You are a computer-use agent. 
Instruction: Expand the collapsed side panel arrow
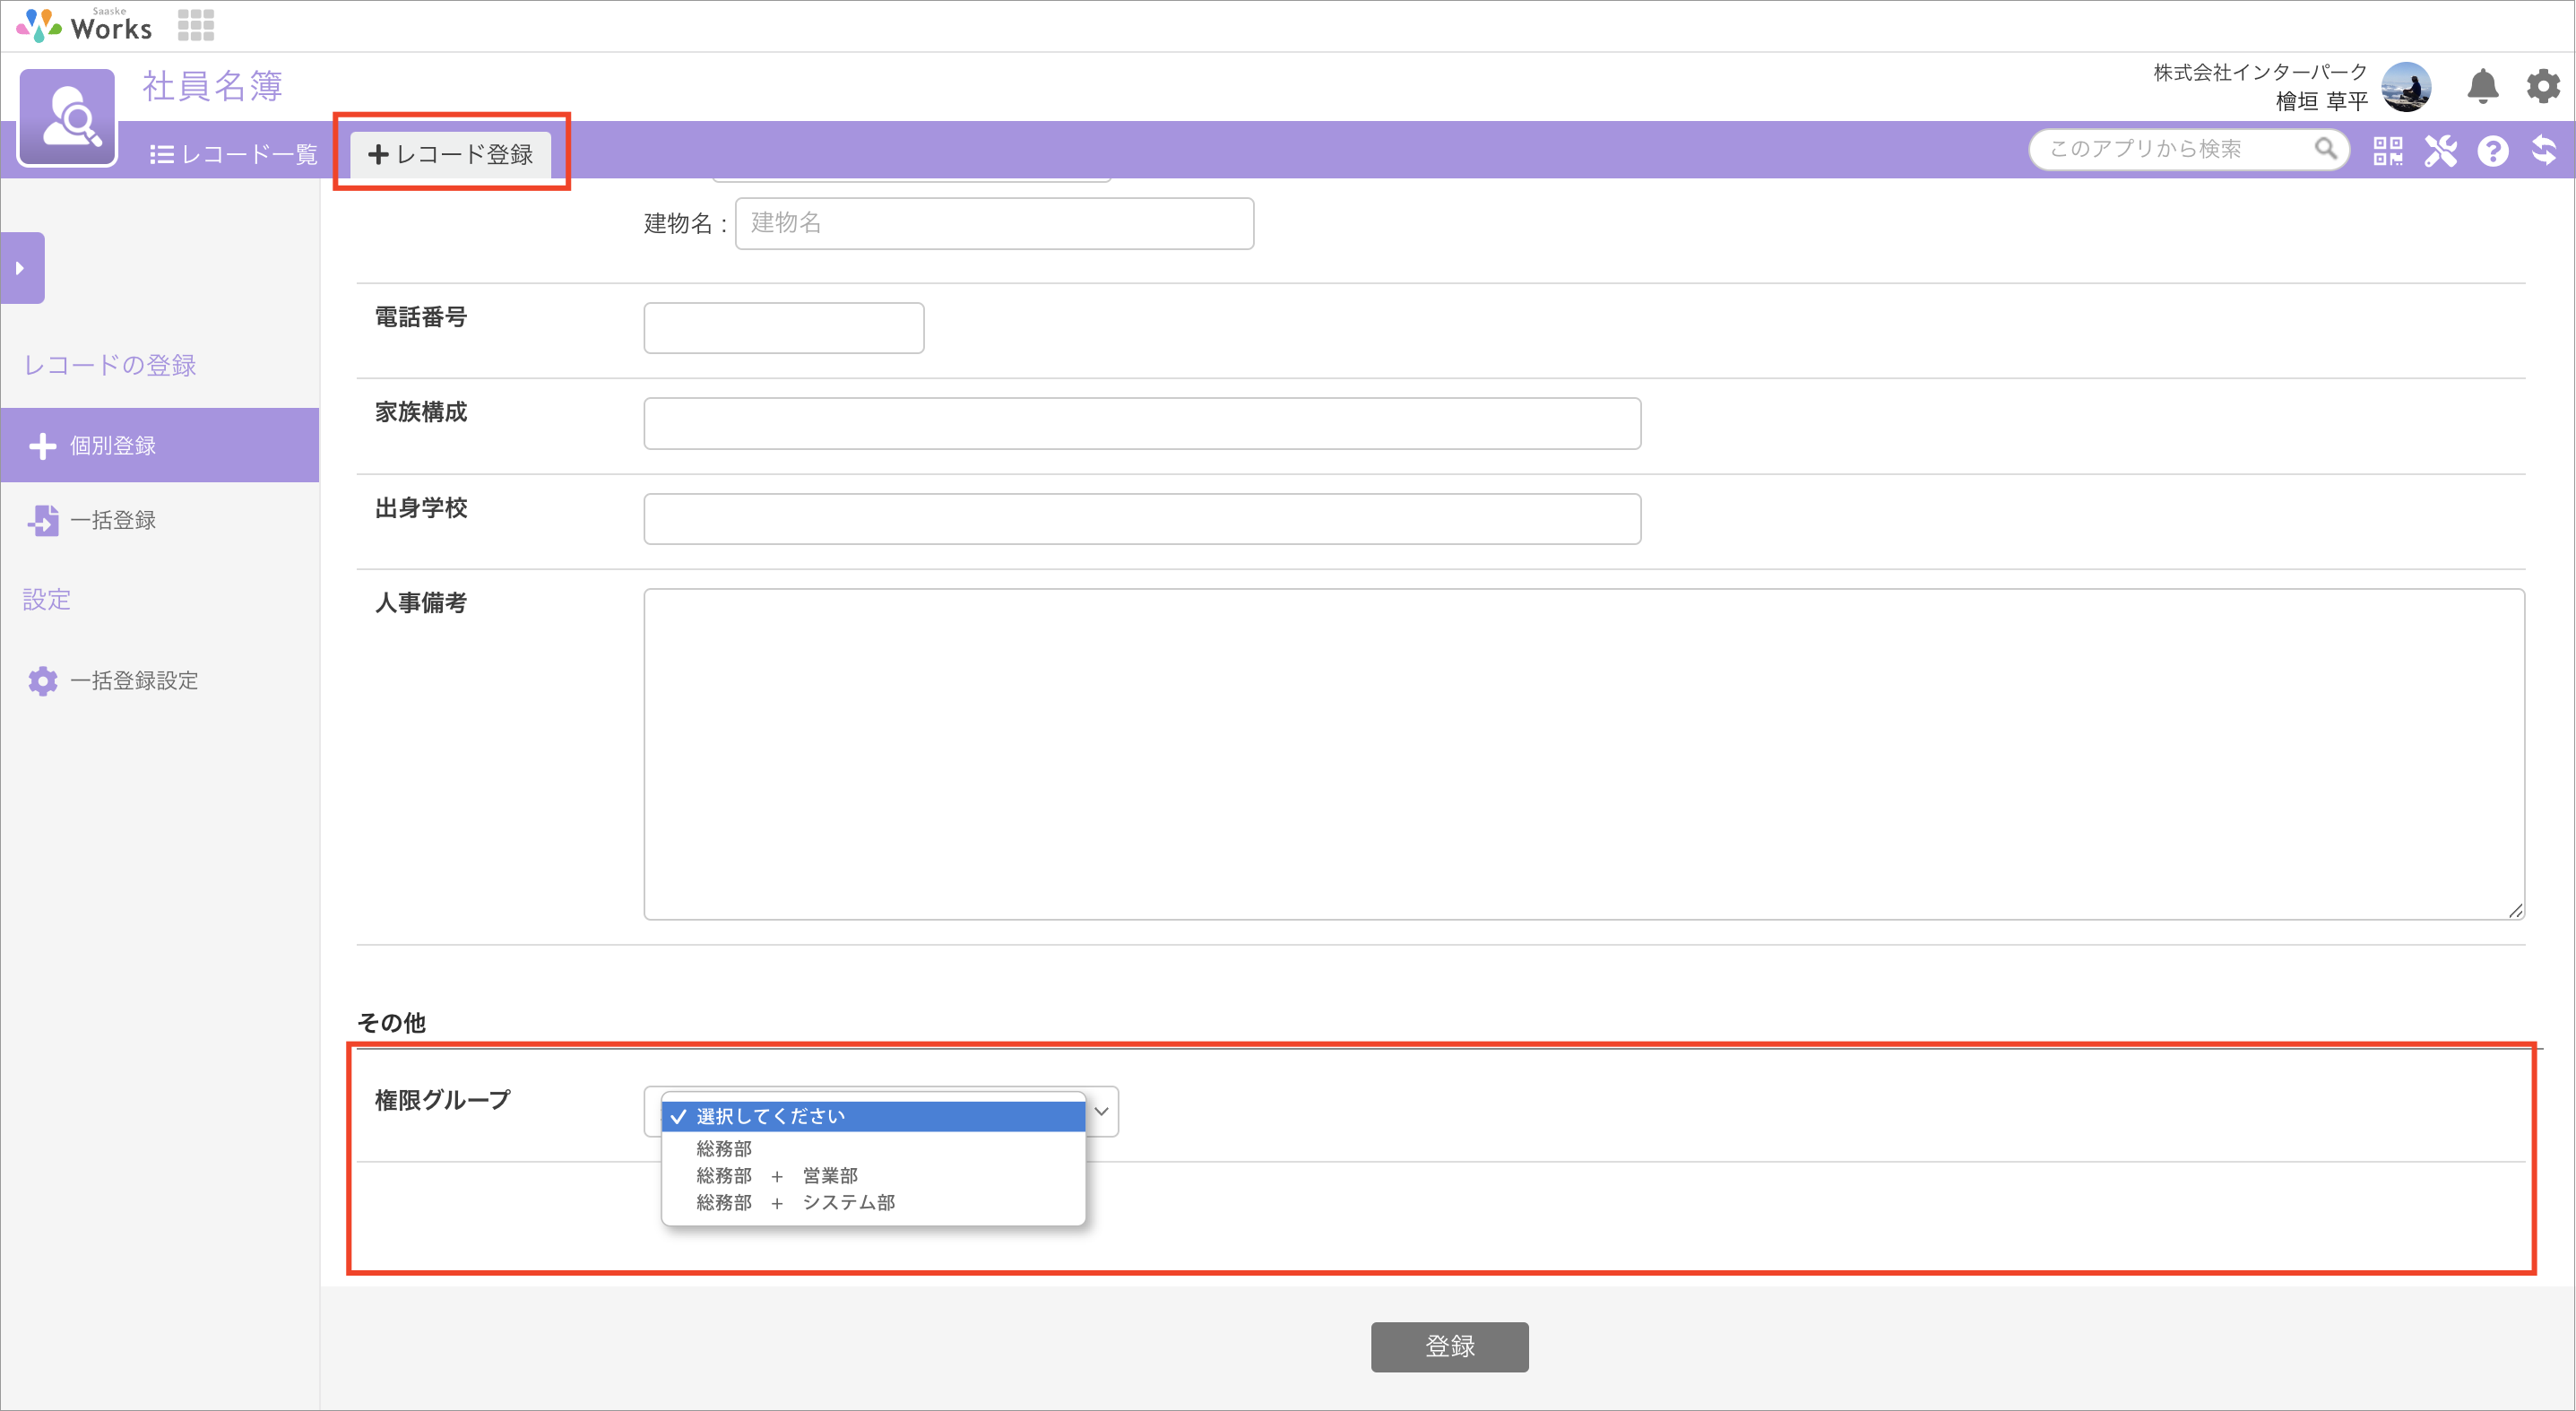[x=22, y=268]
